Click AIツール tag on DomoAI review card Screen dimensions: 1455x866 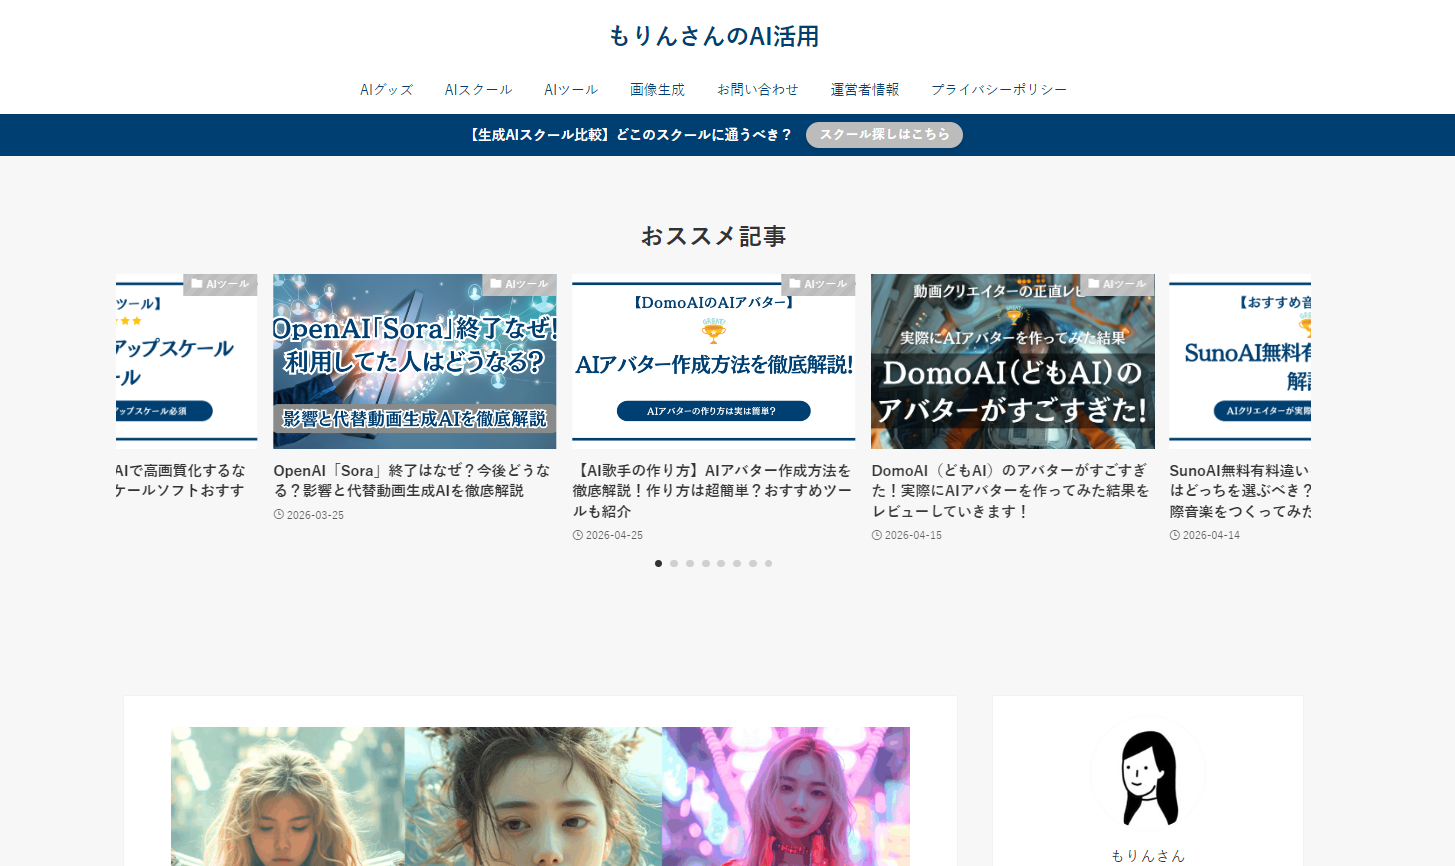click(x=1117, y=285)
